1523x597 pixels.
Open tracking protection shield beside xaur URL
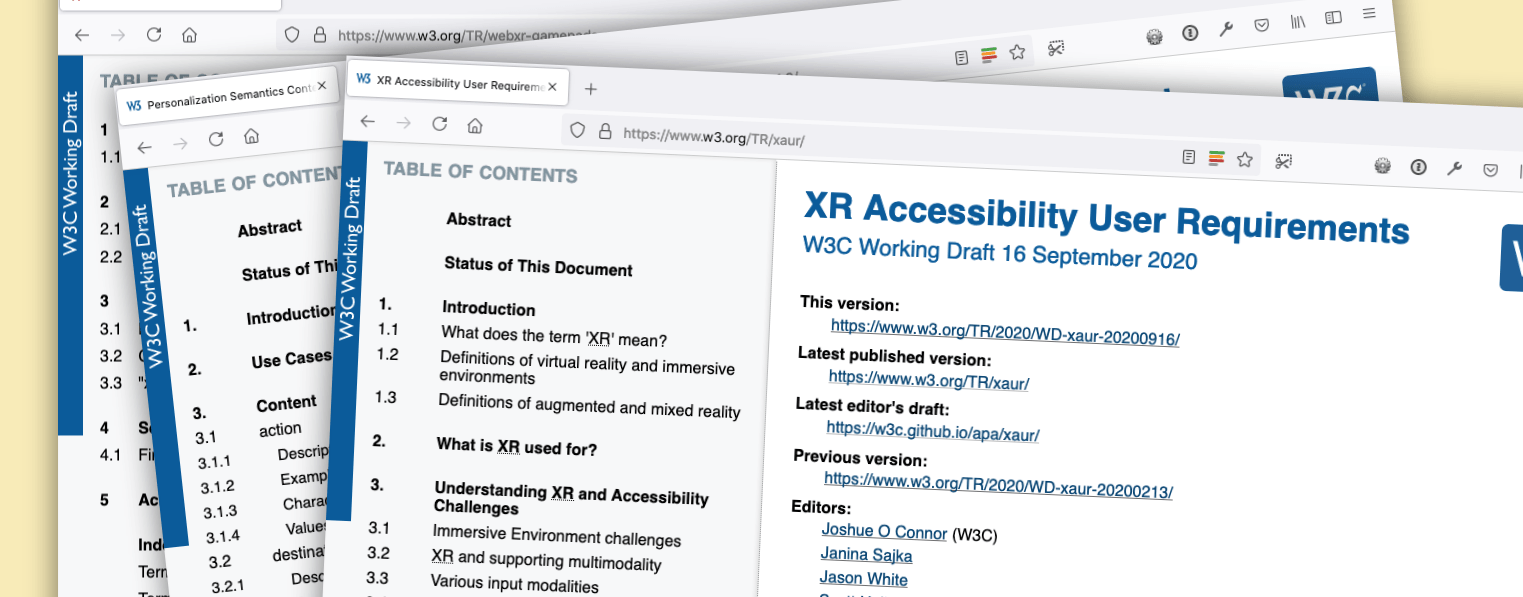pyautogui.click(x=577, y=130)
